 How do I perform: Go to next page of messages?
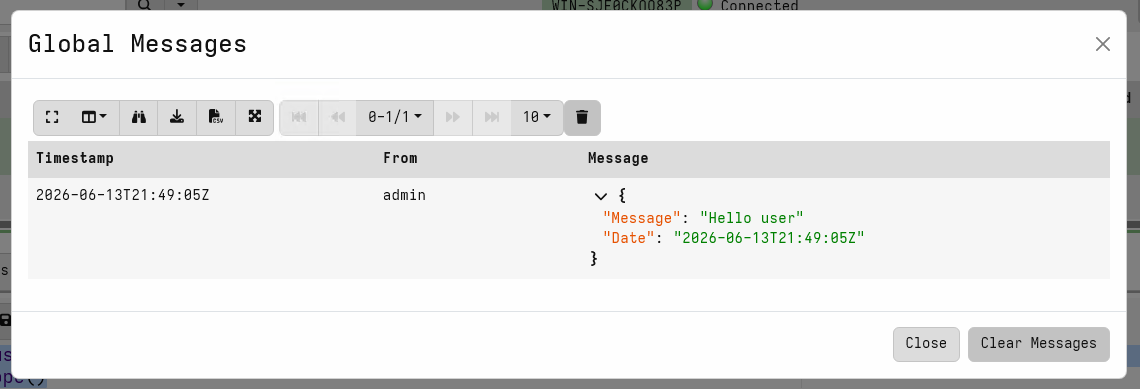tap(453, 117)
